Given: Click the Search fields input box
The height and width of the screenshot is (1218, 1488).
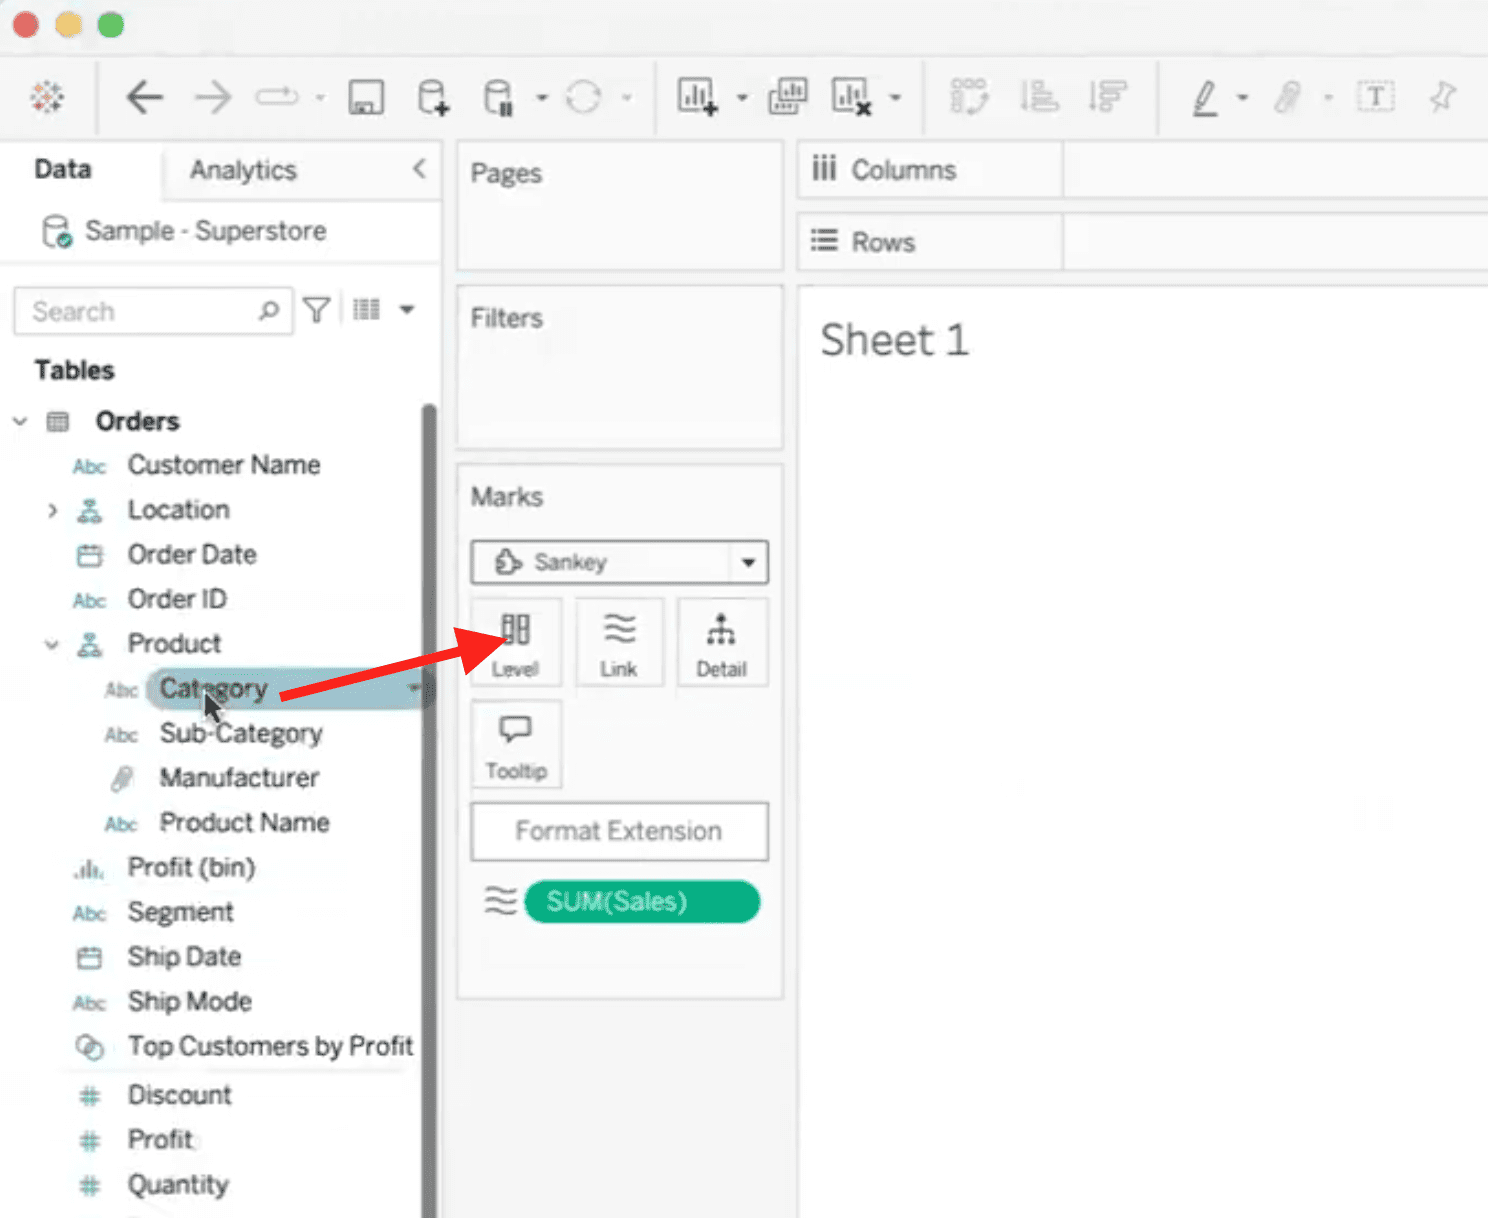Looking at the screenshot, I should pos(140,311).
